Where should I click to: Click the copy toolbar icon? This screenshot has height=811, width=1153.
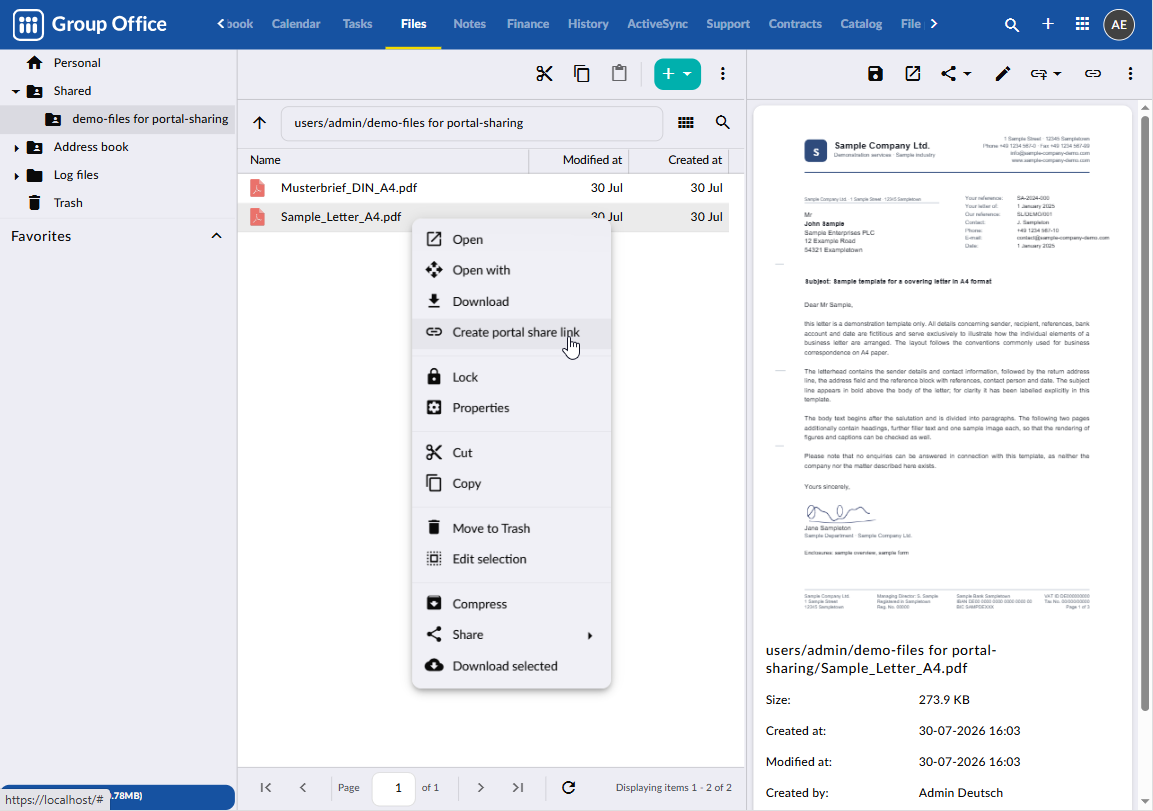[x=582, y=74]
